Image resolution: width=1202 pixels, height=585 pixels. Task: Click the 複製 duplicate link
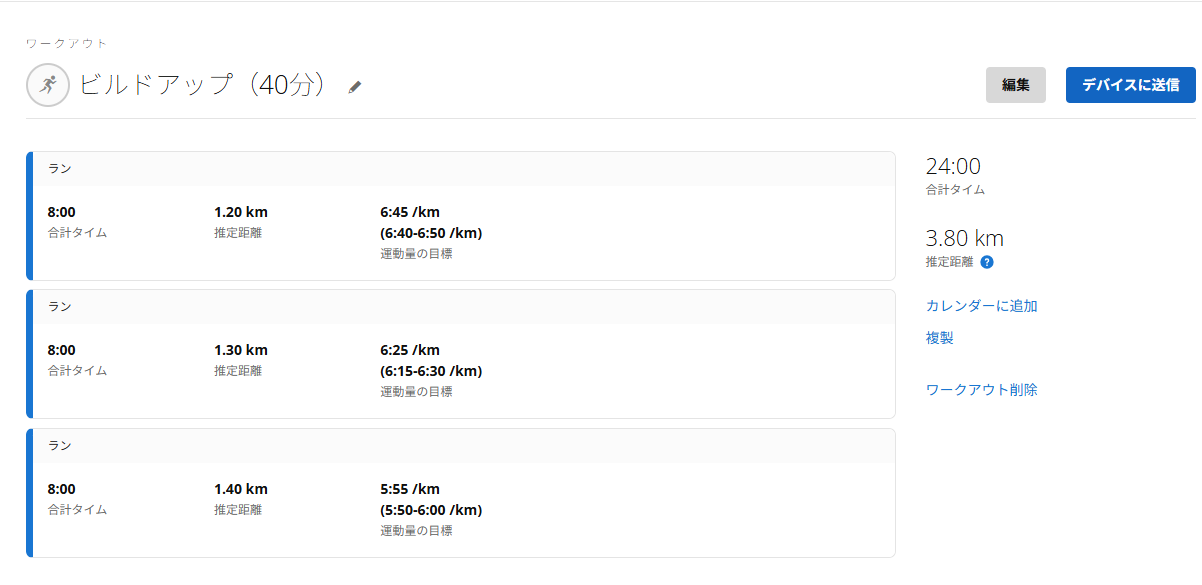(940, 338)
